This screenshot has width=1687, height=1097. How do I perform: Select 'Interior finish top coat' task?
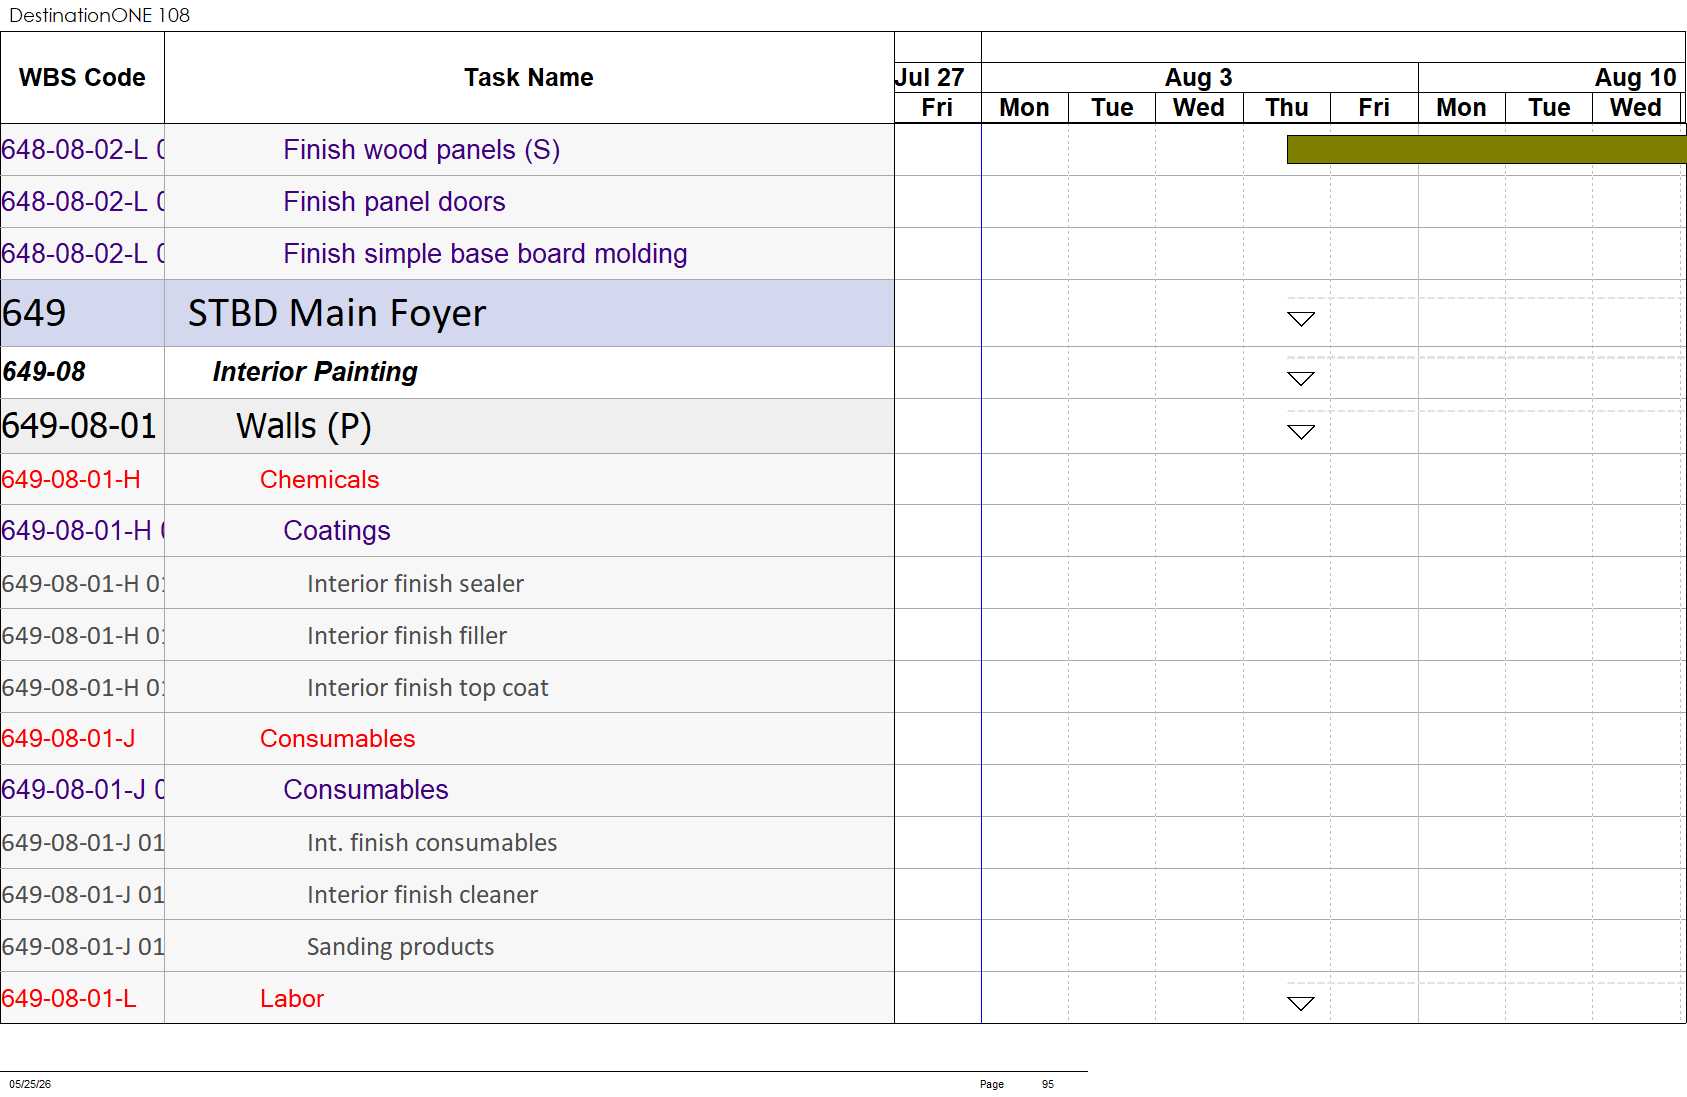click(x=428, y=687)
